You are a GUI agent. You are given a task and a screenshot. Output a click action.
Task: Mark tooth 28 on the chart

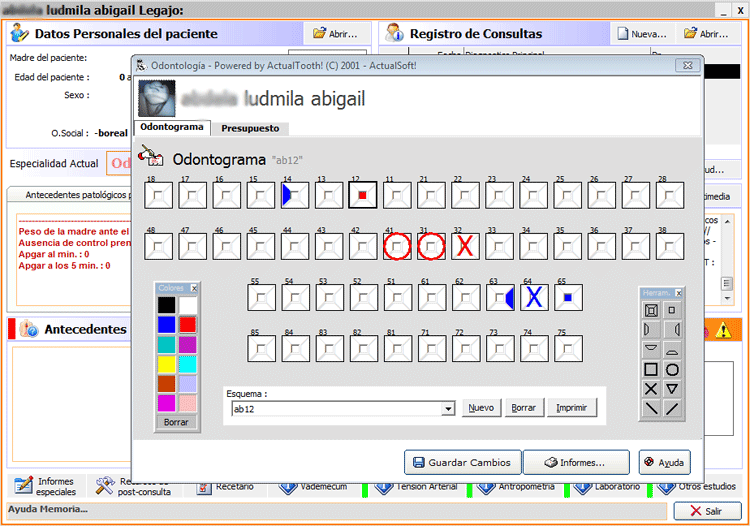tap(668, 194)
